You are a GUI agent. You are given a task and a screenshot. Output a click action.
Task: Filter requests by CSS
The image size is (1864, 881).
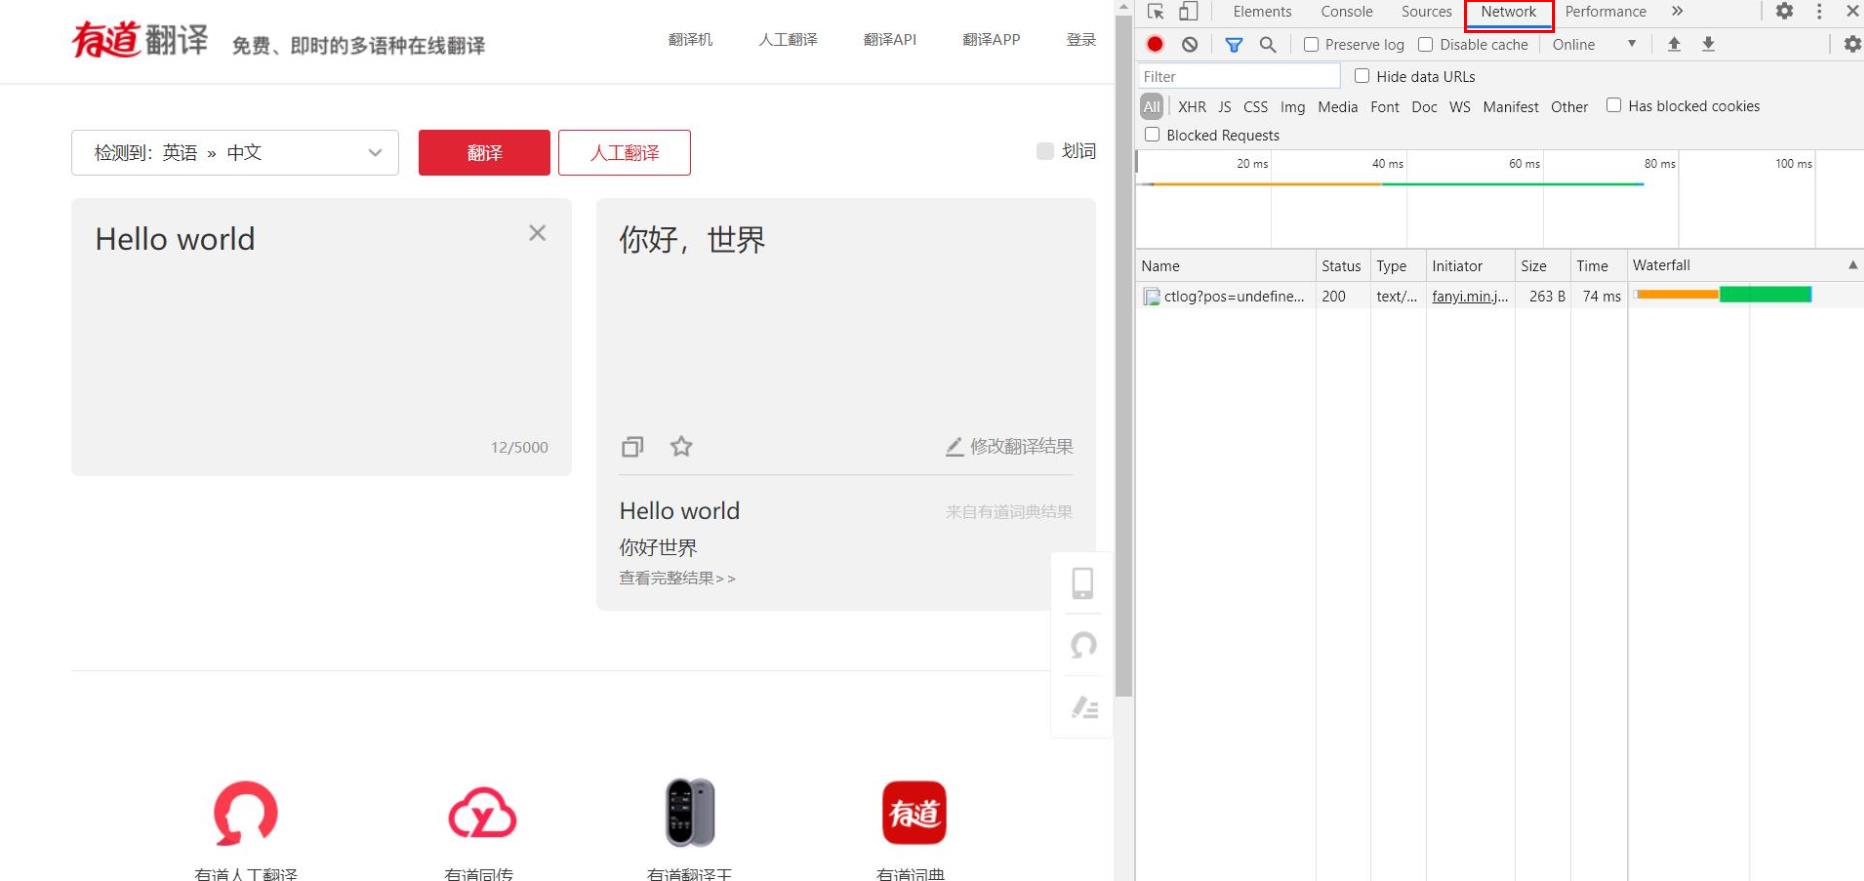point(1256,107)
